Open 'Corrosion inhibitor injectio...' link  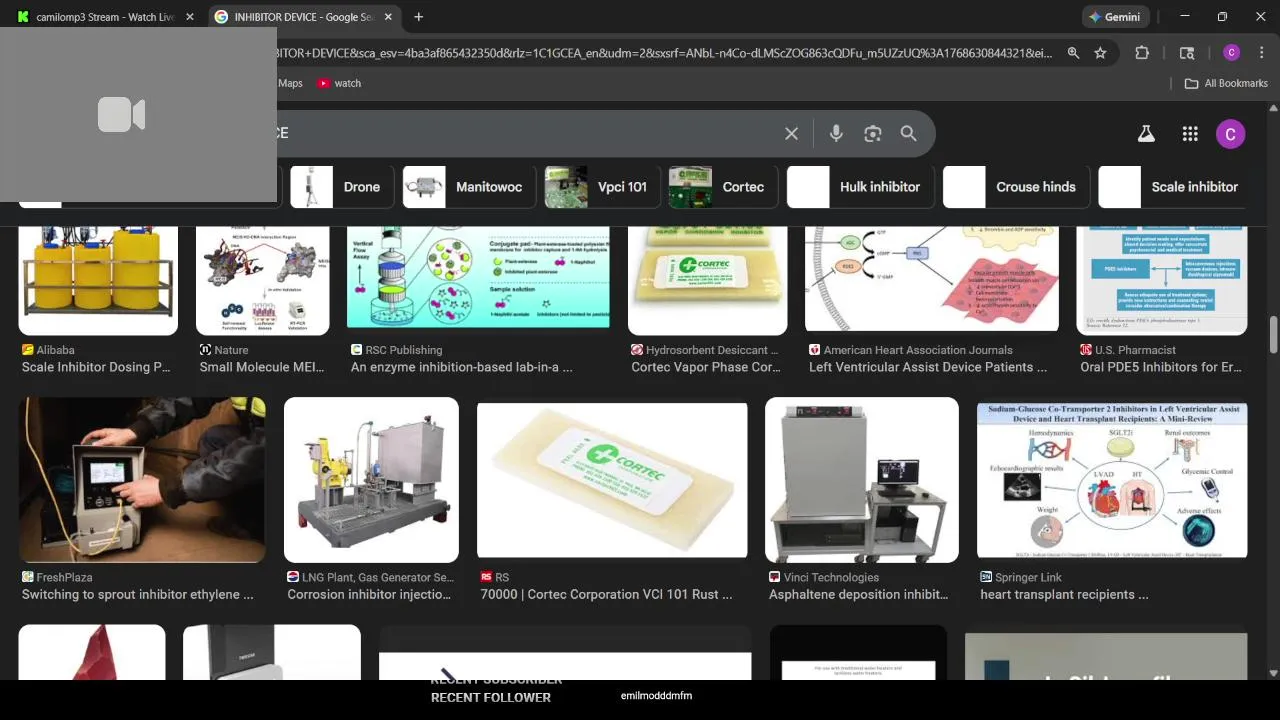click(369, 594)
